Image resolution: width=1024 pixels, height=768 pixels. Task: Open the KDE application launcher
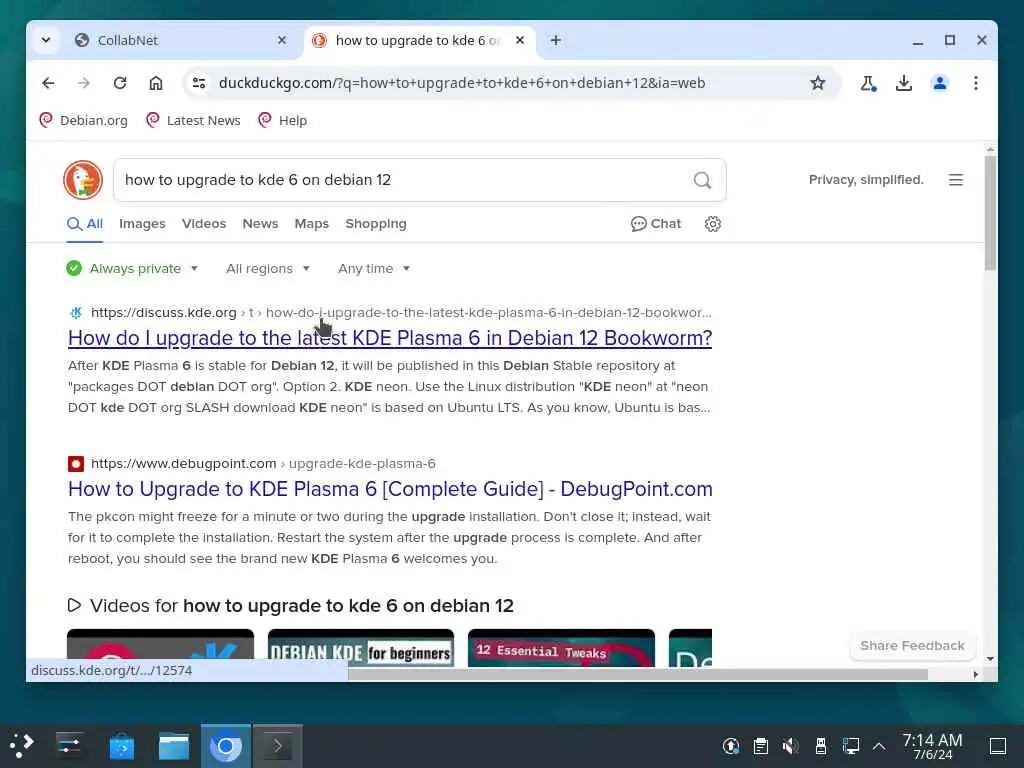[21, 745]
